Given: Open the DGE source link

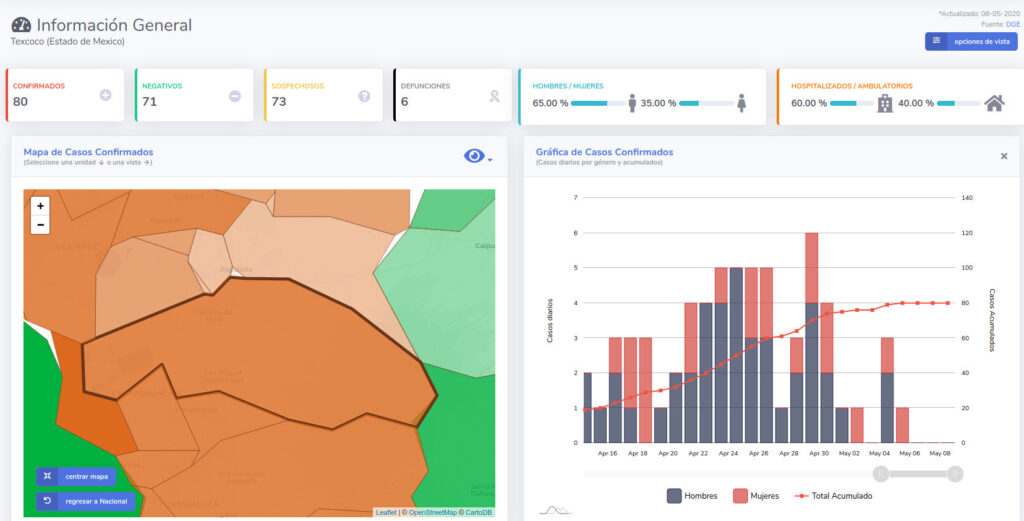Looking at the screenshot, I should pos(1012,23).
